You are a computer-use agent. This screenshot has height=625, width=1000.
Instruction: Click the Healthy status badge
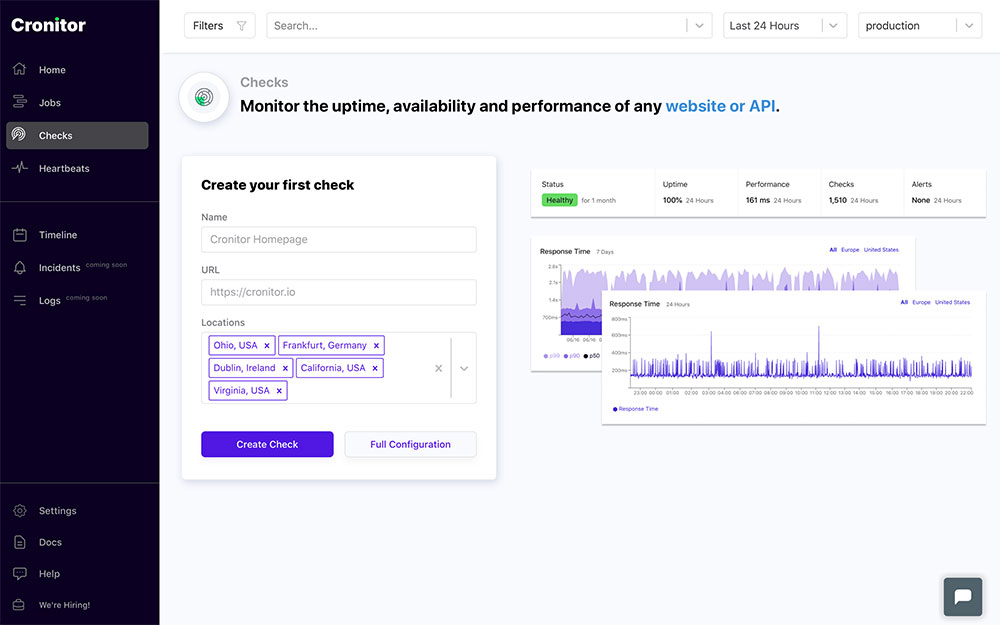point(559,200)
